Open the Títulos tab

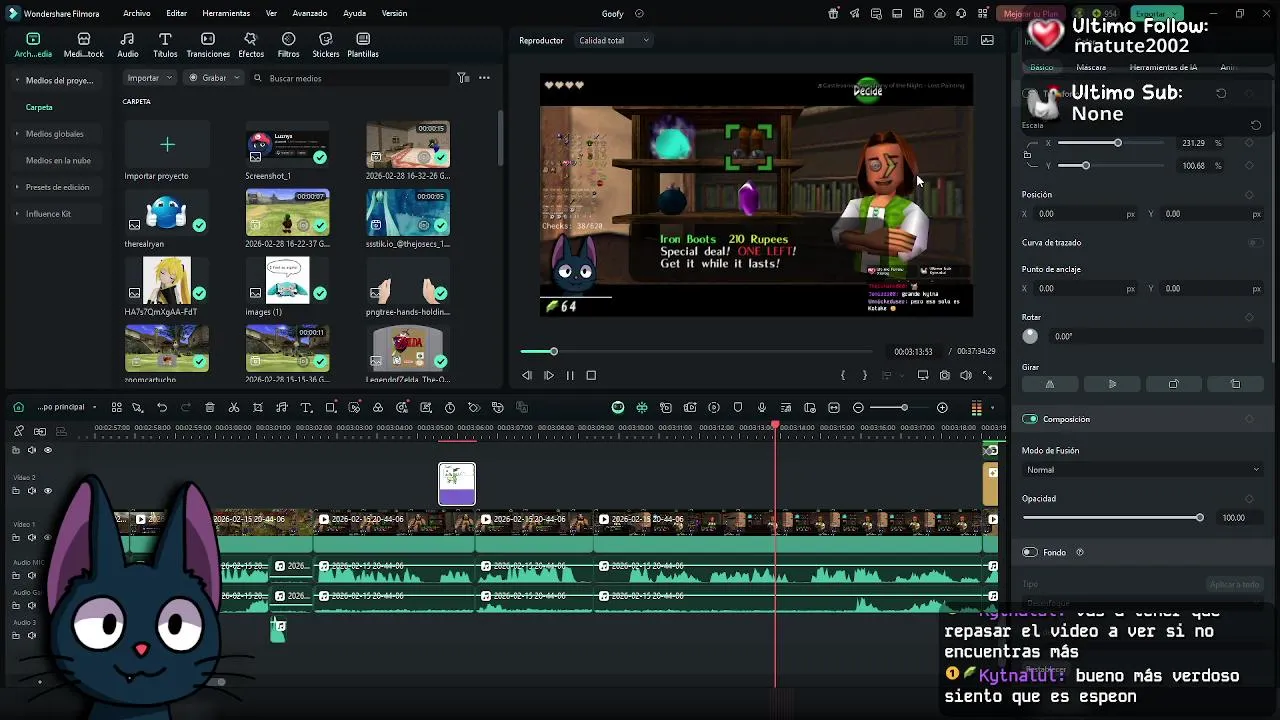click(x=165, y=45)
